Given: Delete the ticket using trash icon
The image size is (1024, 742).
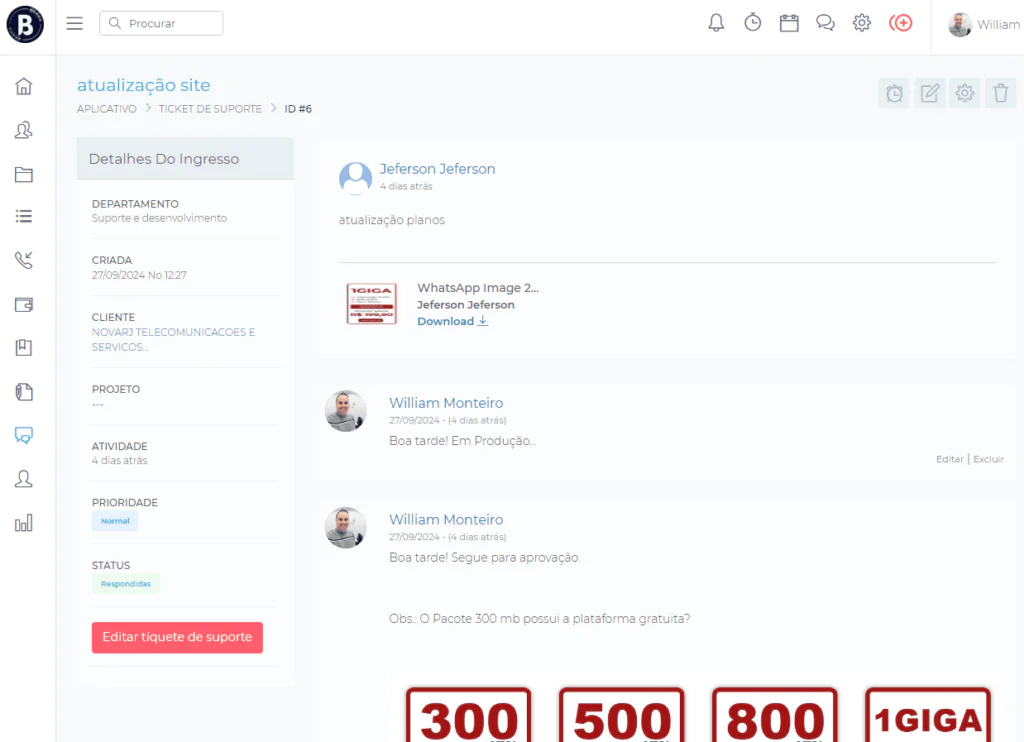Looking at the screenshot, I should tap(1000, 93).
